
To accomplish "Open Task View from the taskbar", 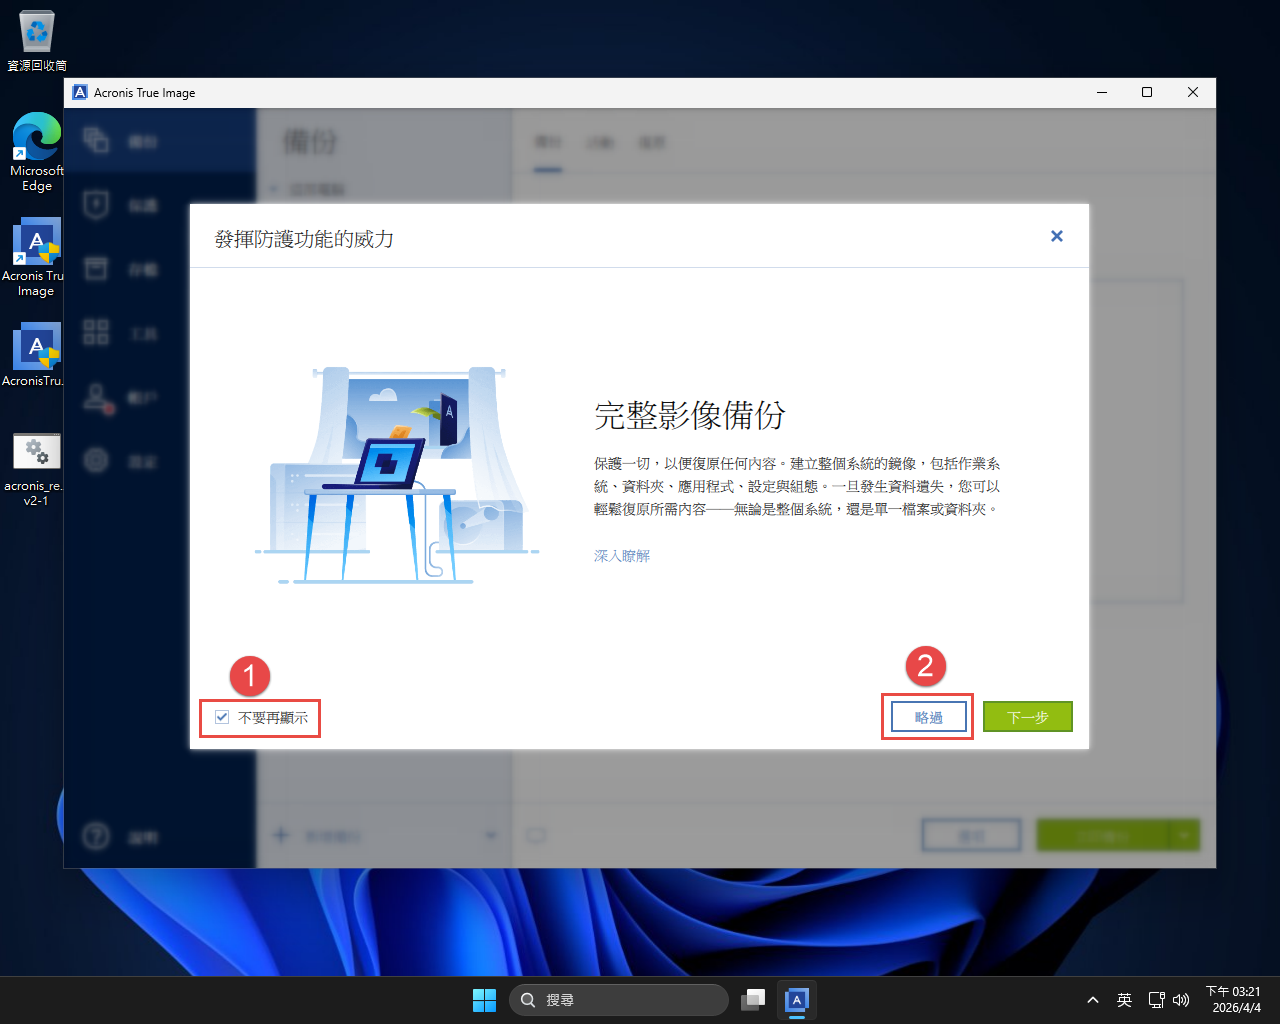I will pos(753,1000).
